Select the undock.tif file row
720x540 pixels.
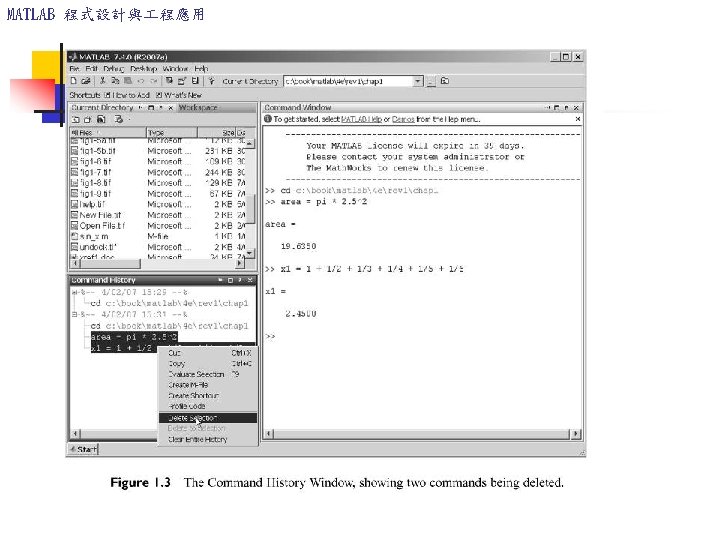point(158,247)
